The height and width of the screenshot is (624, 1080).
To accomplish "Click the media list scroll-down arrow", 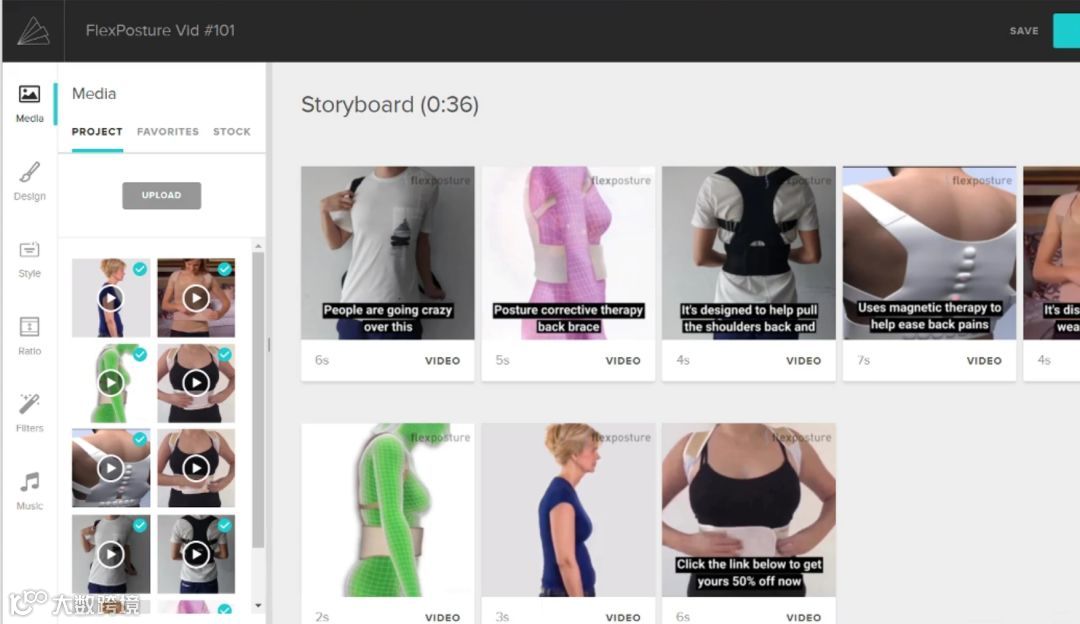I will [x=258, y=606].
